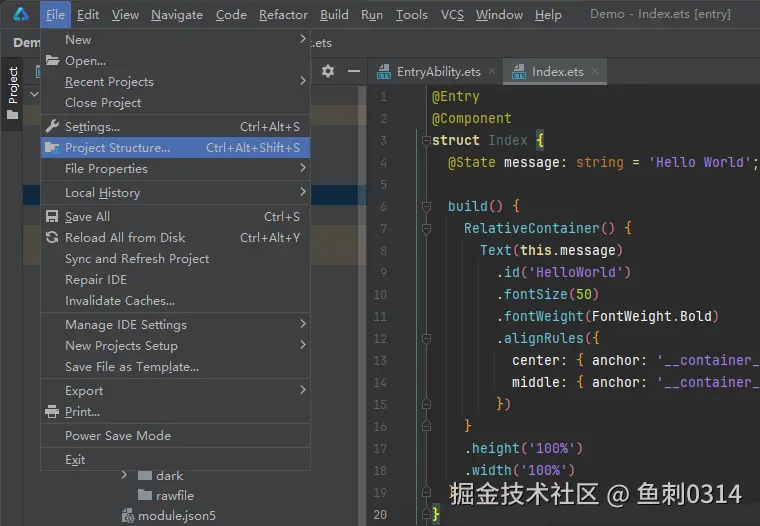Expand New Projects Setup submenu arrow
The image size is (760, 526).
click(303, 345)
